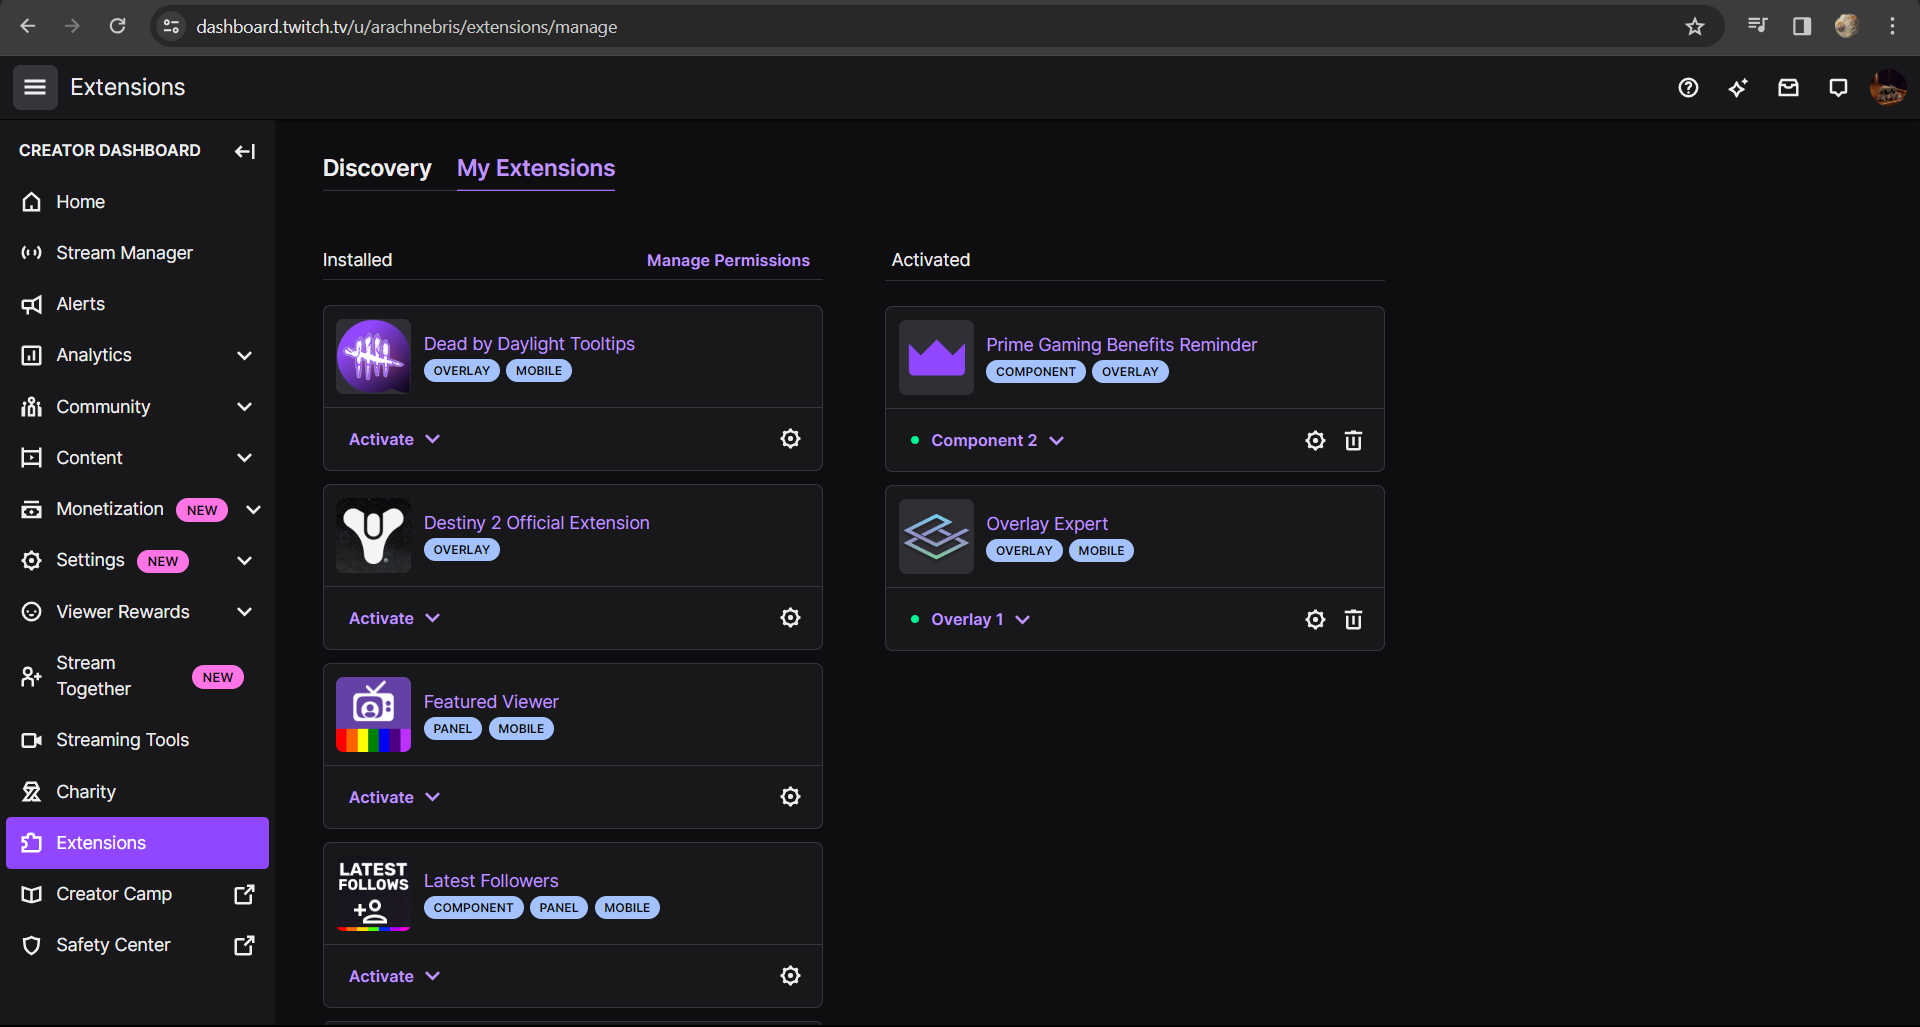Open Chrome's three-dot menu
The height and width of the screenshot is (1027, 1920).
pyautogui.click(x=1892, y=26)
